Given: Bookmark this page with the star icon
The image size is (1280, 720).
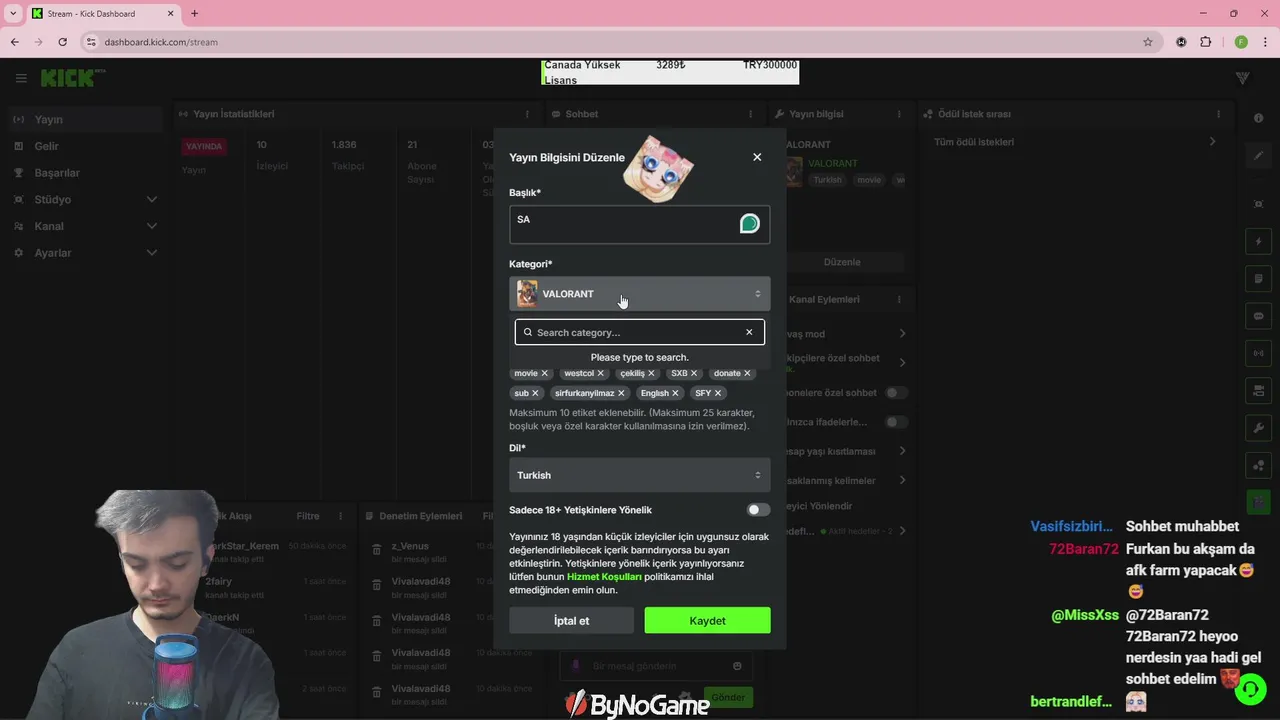Looking at the screenshot, I should tap(1148, 42).
